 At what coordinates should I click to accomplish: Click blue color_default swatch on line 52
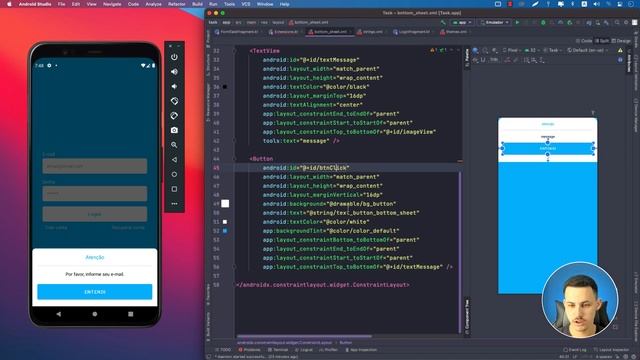tap(225, 231)
